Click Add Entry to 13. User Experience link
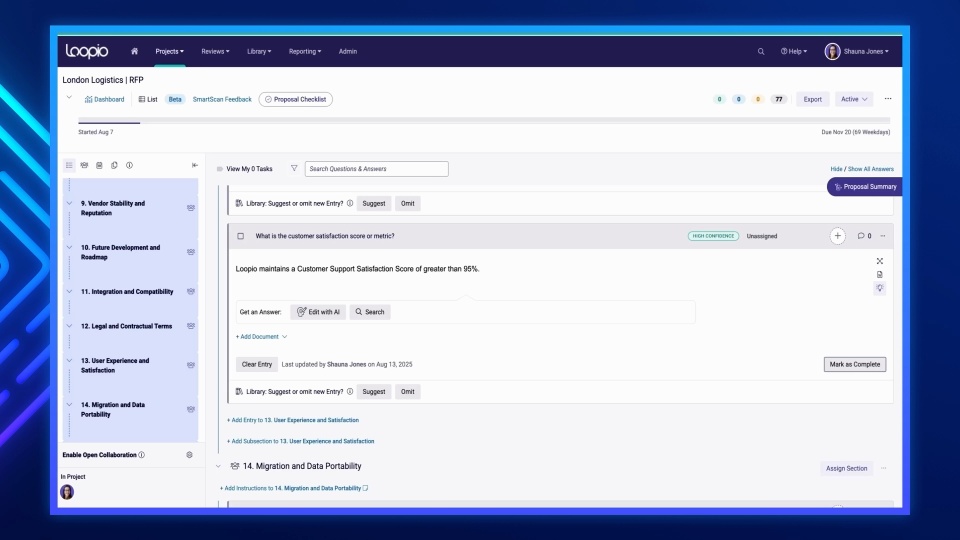Image resolution: width=960 pixels, height=540 pixels. click(293, 420)
